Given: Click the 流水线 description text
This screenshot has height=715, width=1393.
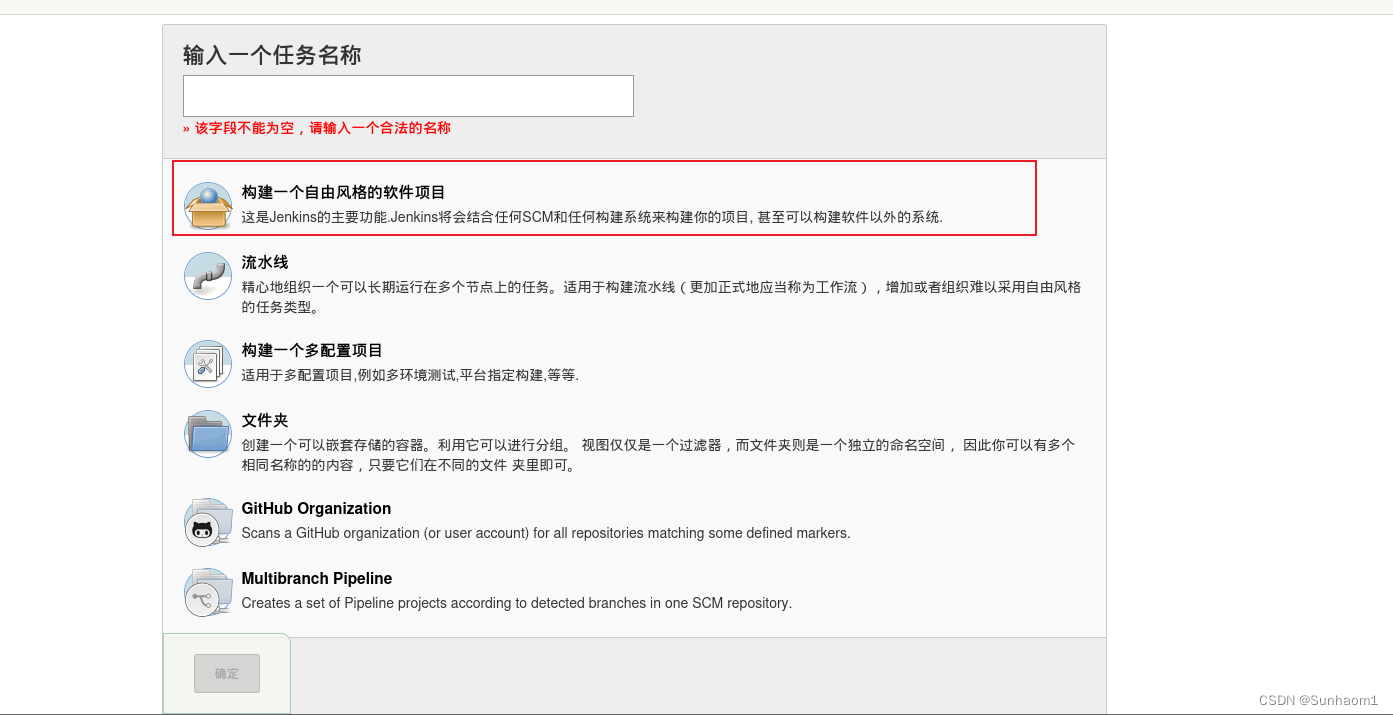Looking at the screenshot, I should pos(661,296).
